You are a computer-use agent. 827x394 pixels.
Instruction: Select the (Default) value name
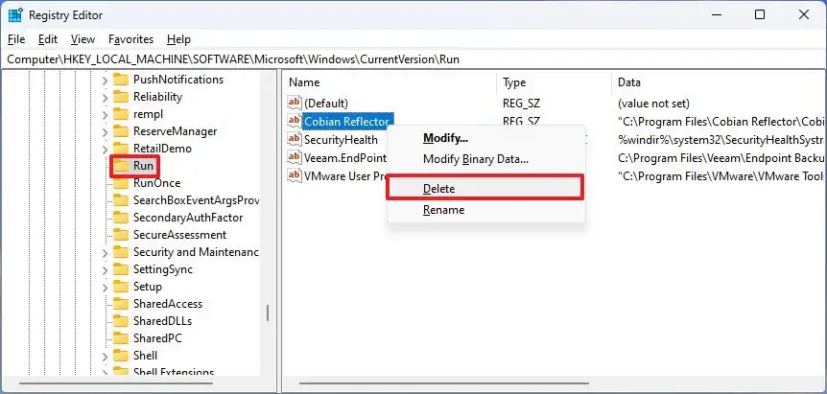pos(326,103)
